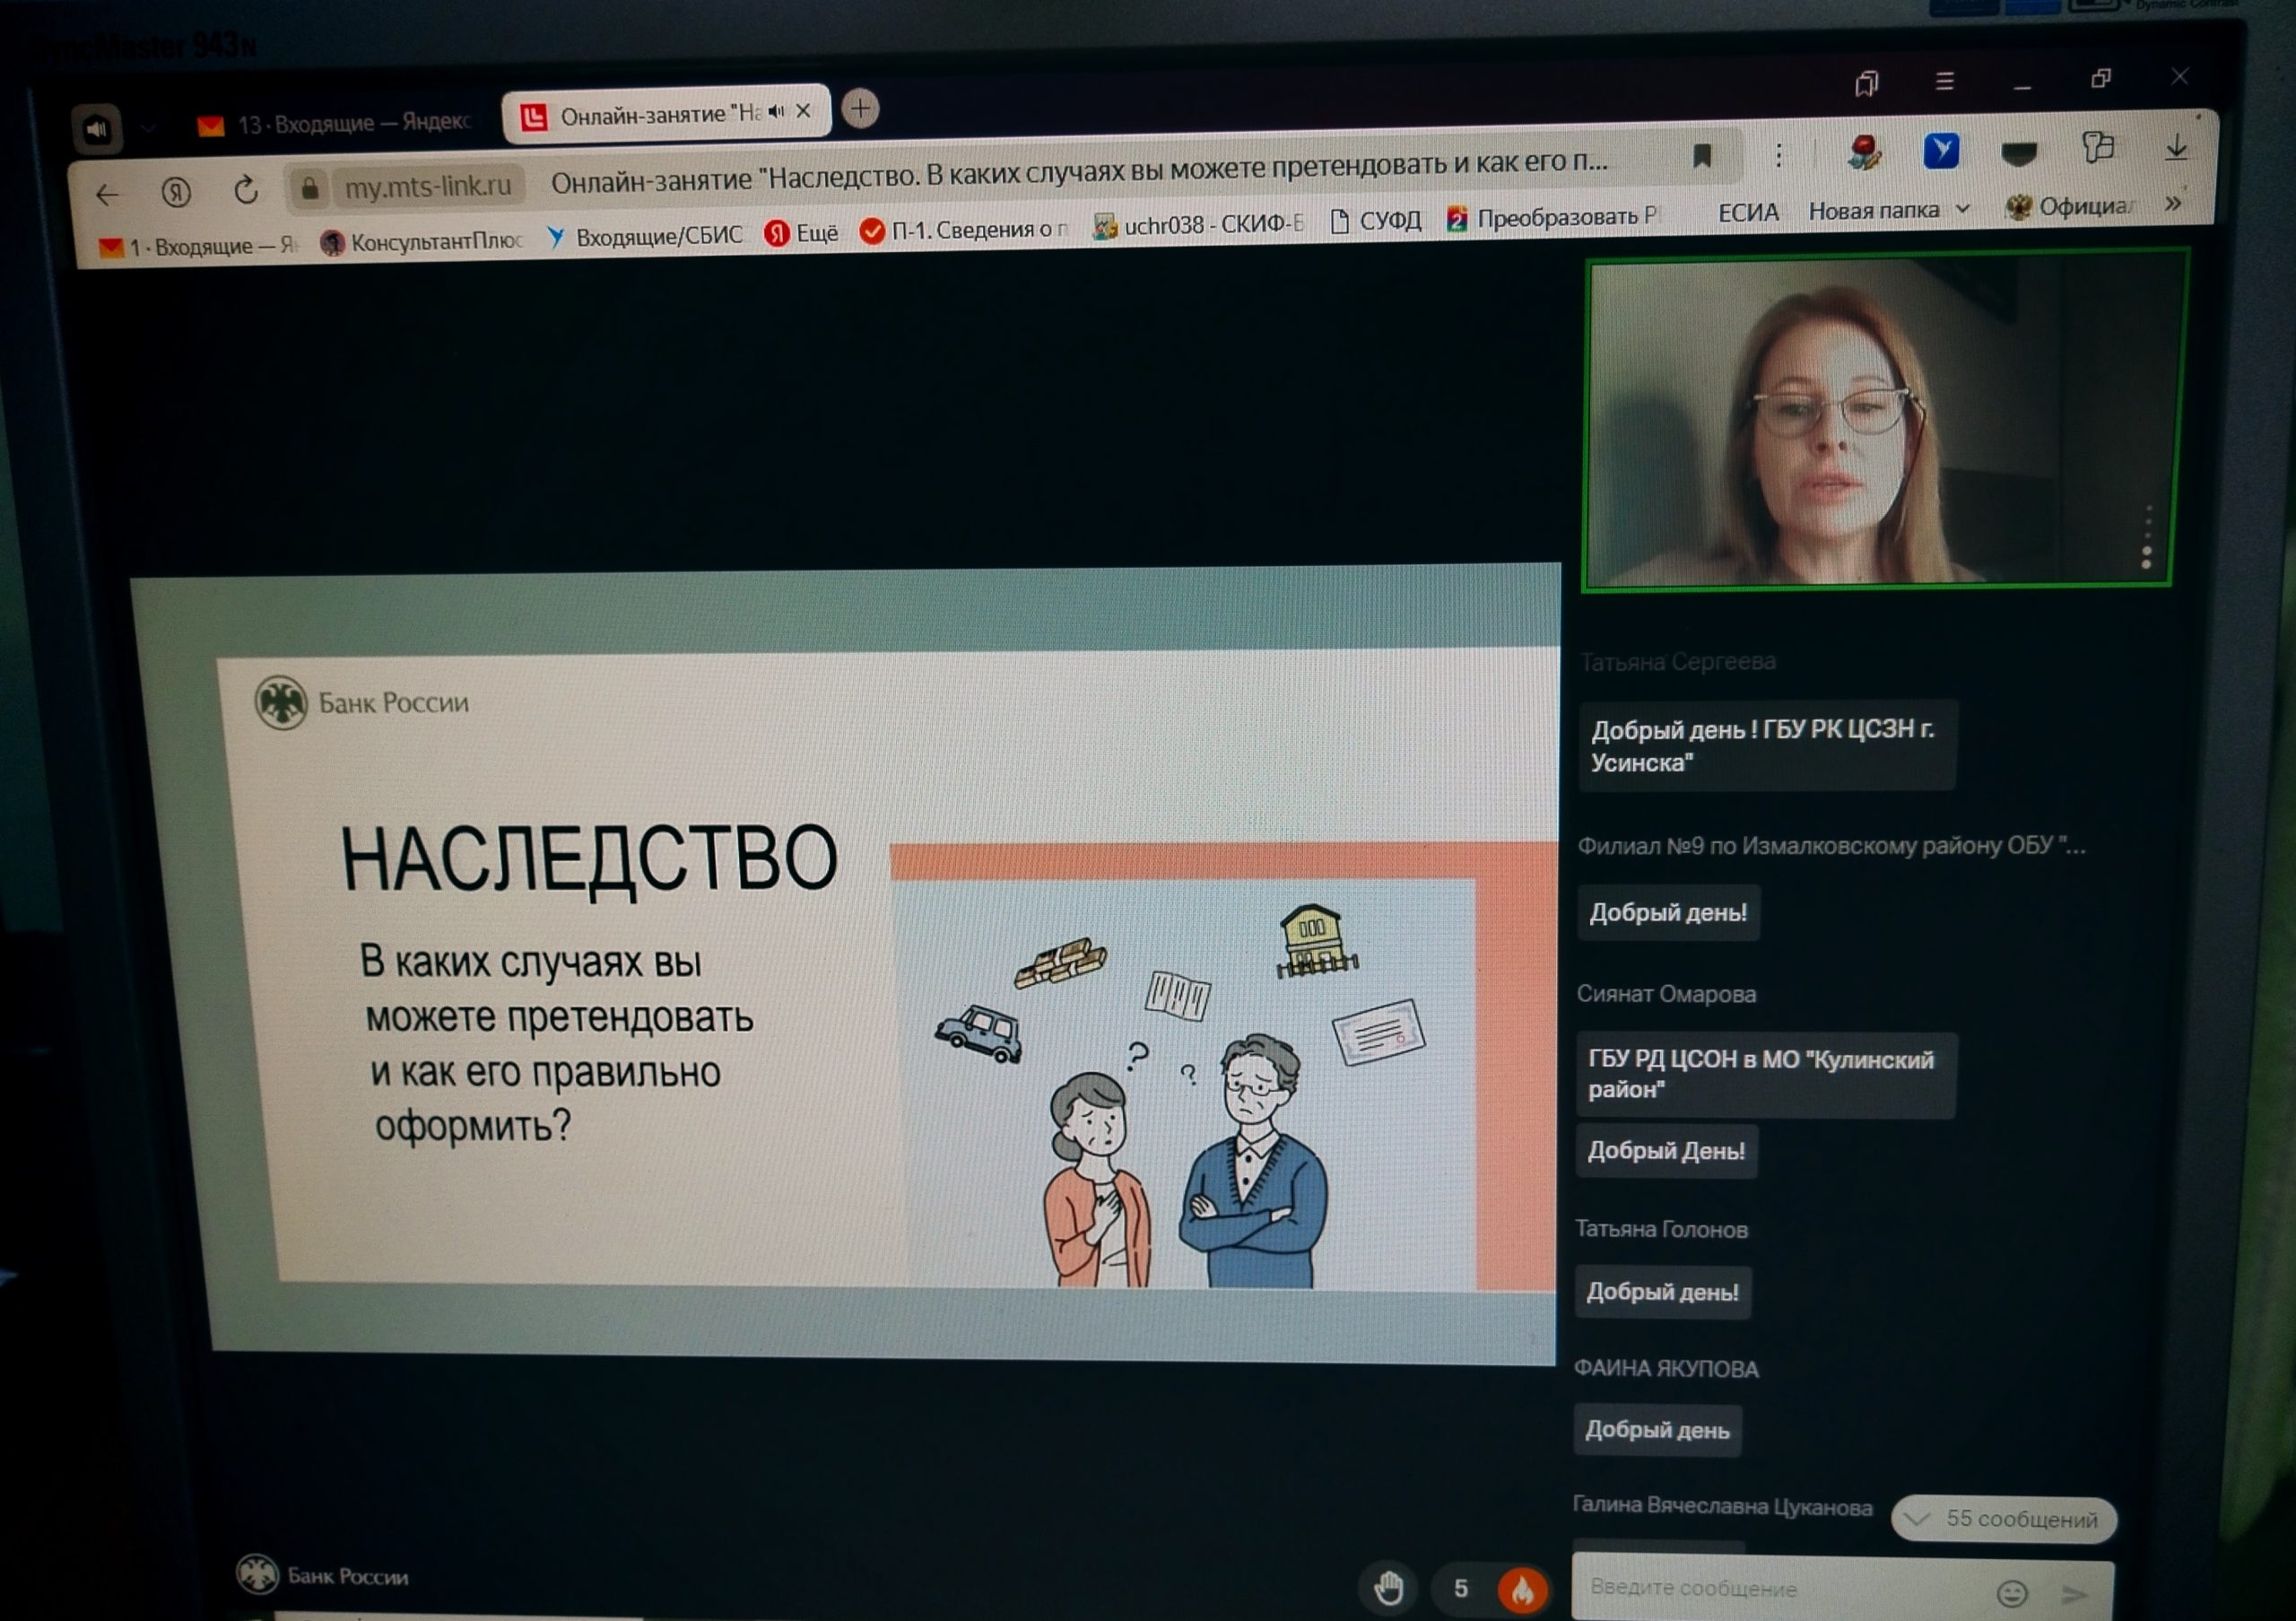The width and height of the screenshot is (2296, 1621).
Task: Open the Официал bookmark
Action: click(2069, 207)
